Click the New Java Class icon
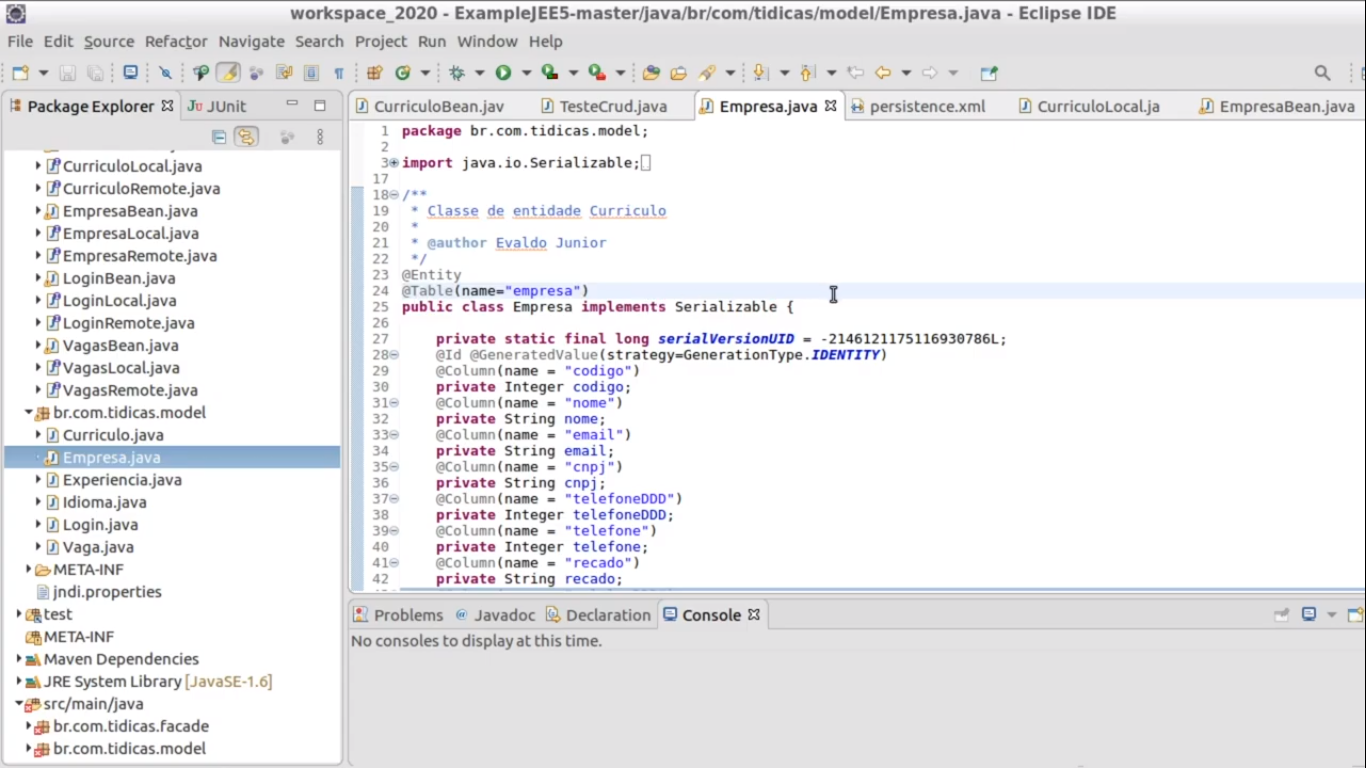Screen dimensions: 1366x768 point(403,73)
